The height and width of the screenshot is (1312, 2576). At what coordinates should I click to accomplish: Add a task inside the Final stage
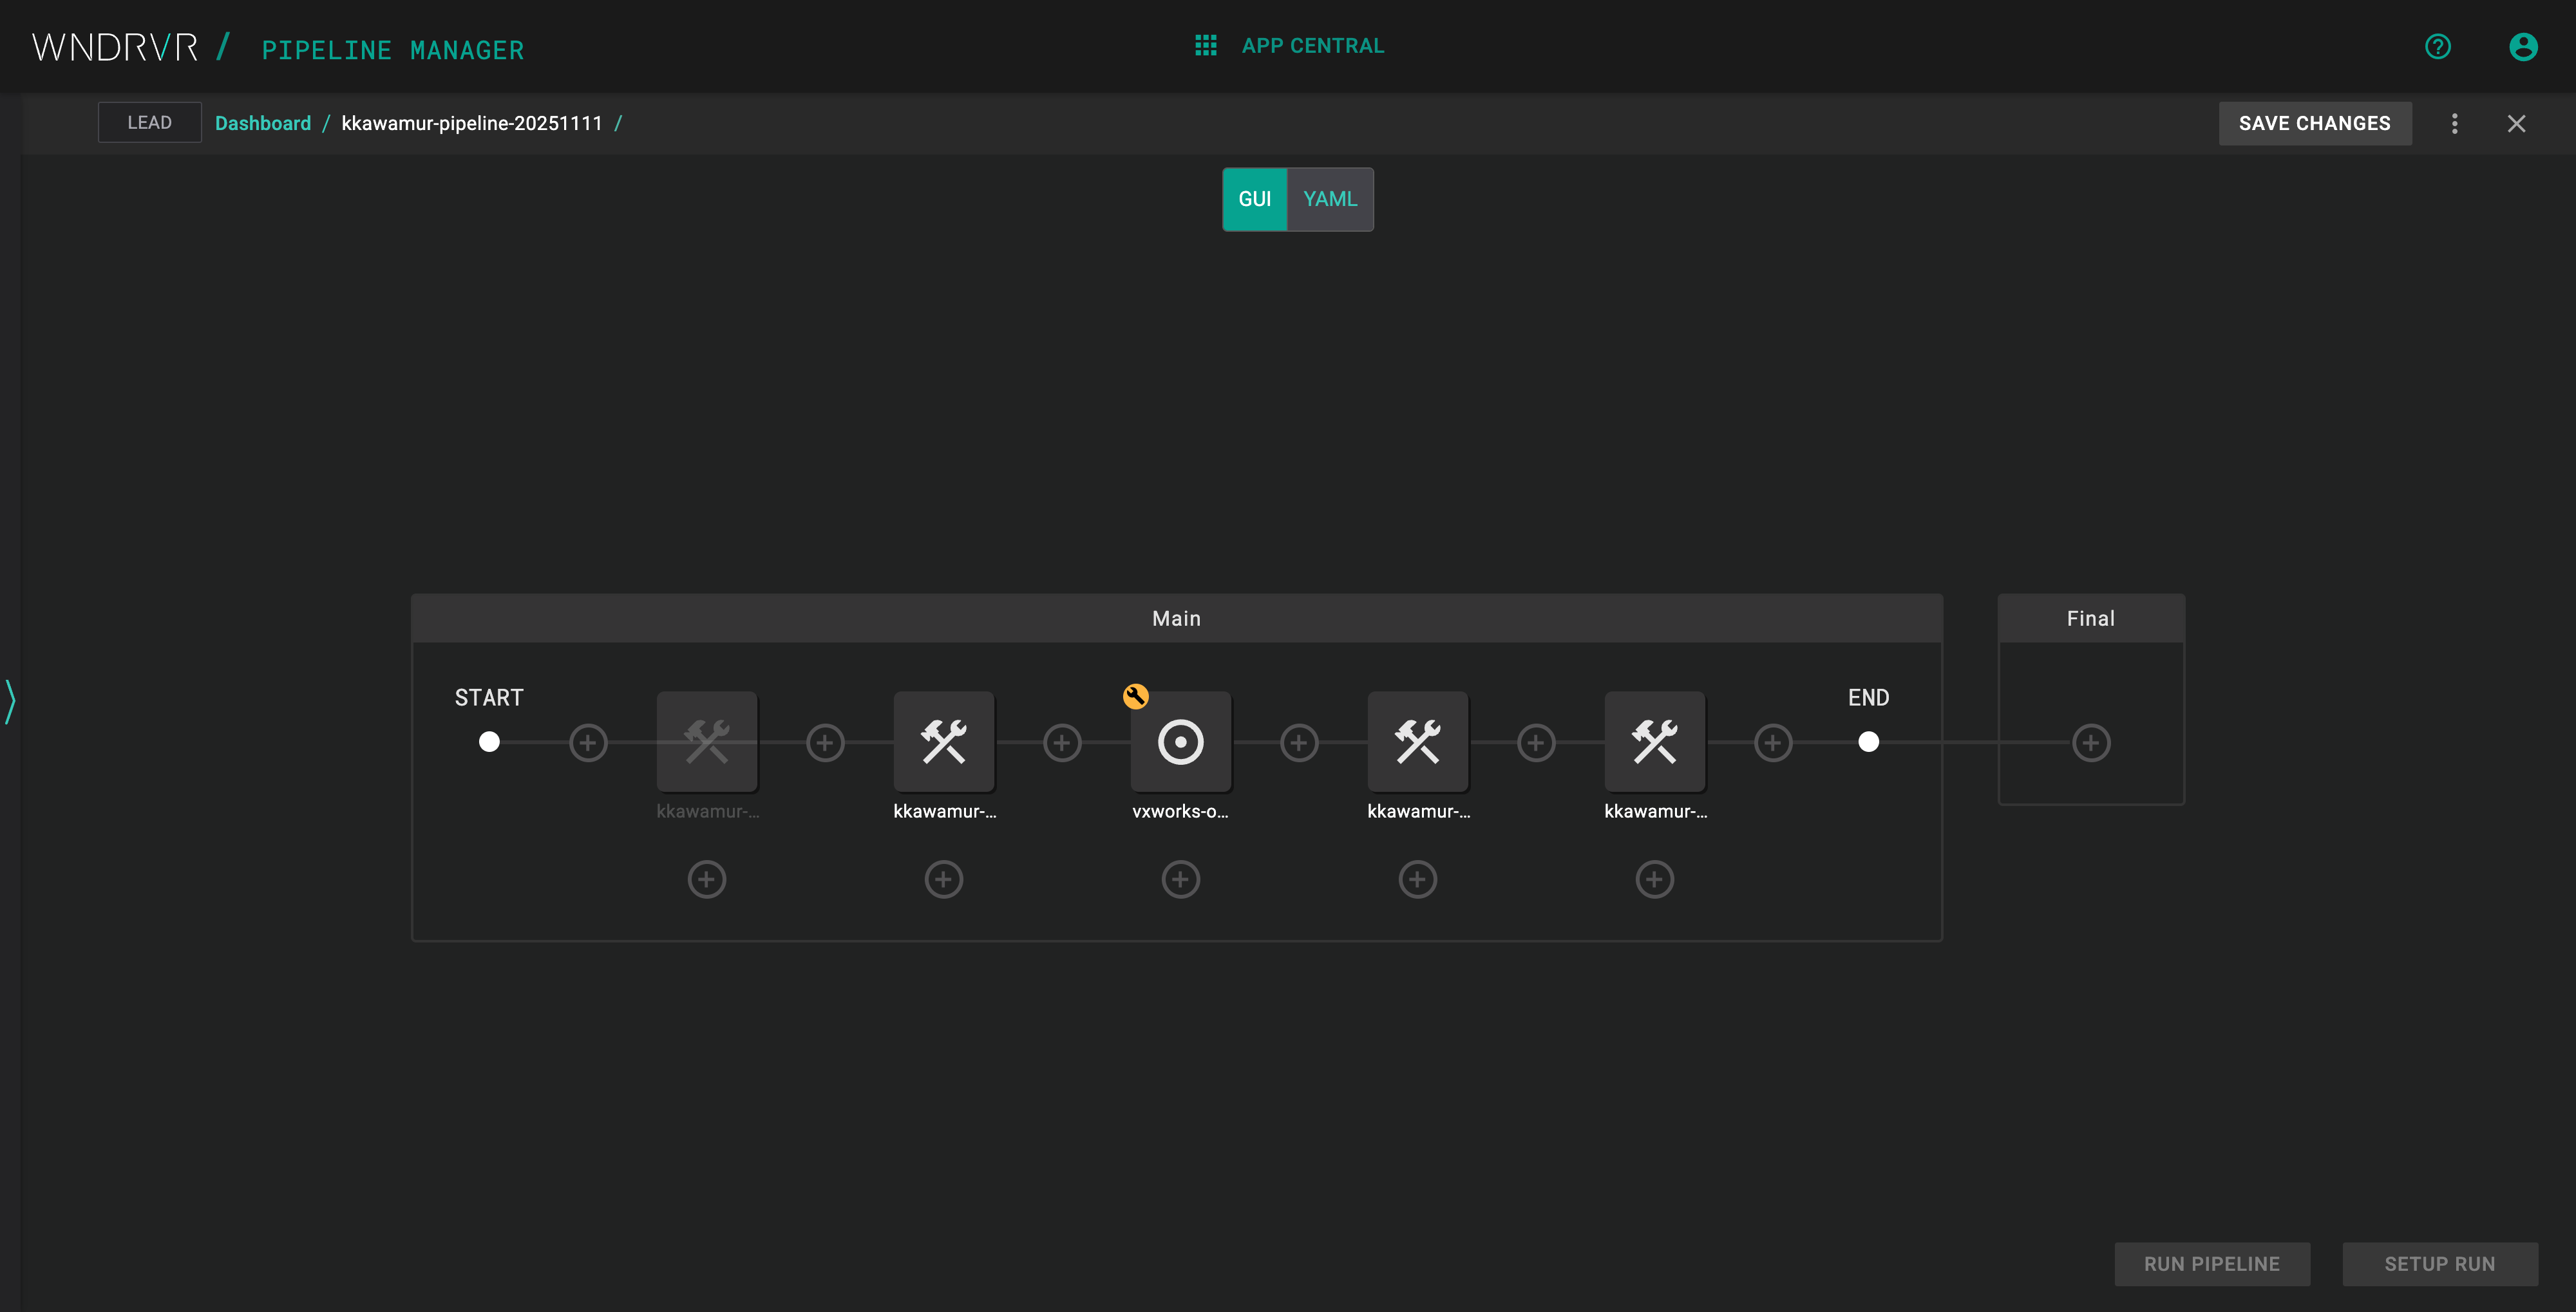(x=2091, y=742)
